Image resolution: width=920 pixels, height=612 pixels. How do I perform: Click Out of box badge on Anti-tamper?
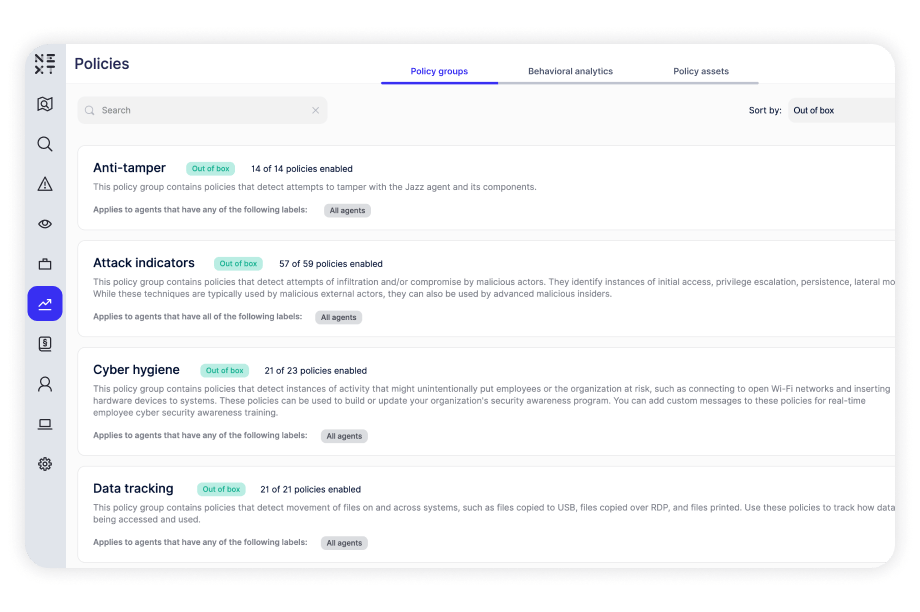[x=211, y=168]
